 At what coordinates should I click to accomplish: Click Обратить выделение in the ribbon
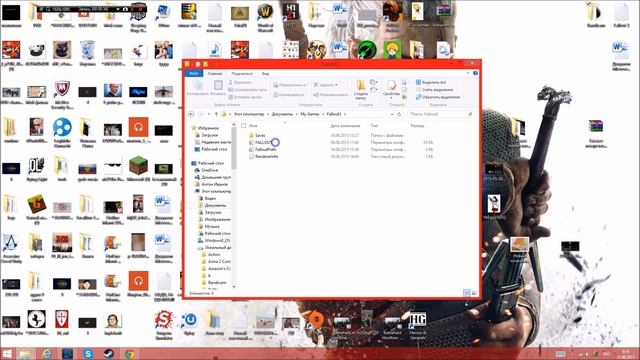tap(438, 97)
